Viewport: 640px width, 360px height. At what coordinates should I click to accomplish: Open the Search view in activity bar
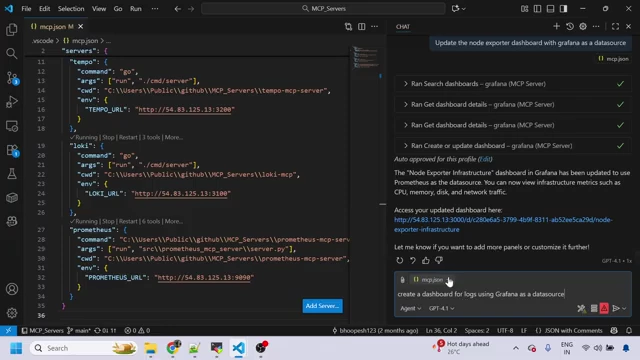point(12,53)
